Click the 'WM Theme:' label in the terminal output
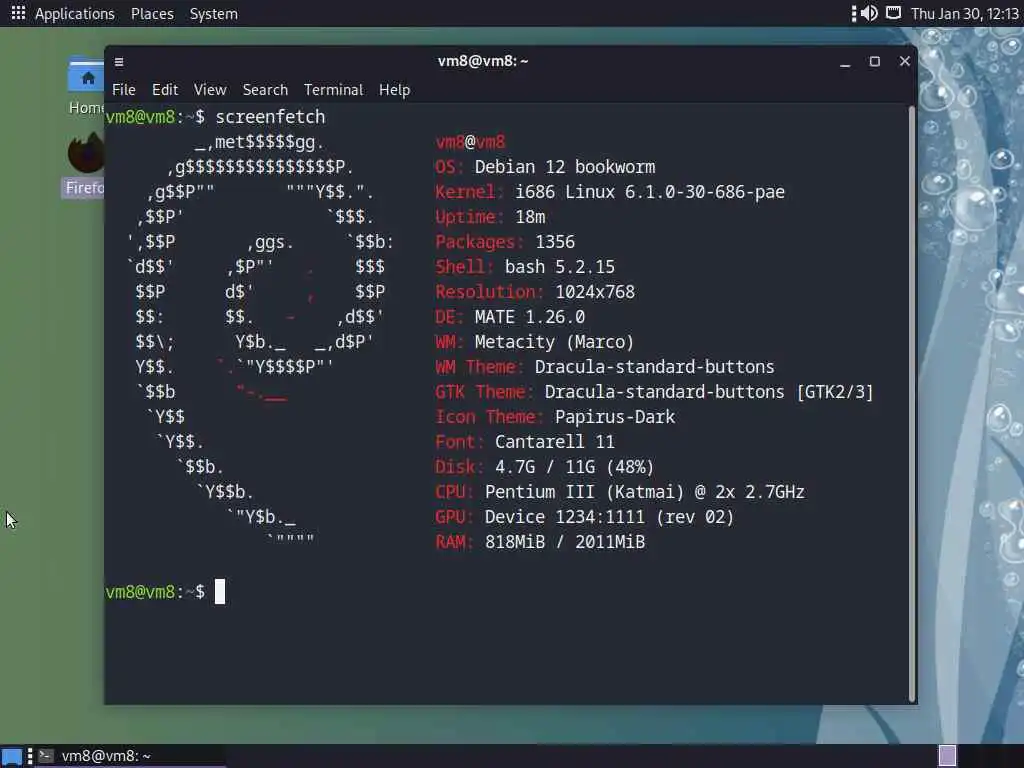1024x768 pixels. coord(479,367)
